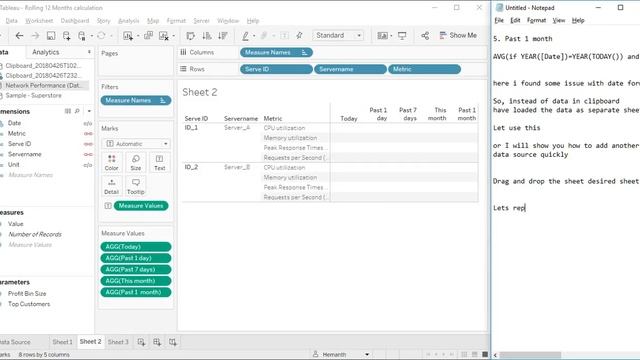Click the Fix Axes pin icon

tap(299, 36)
